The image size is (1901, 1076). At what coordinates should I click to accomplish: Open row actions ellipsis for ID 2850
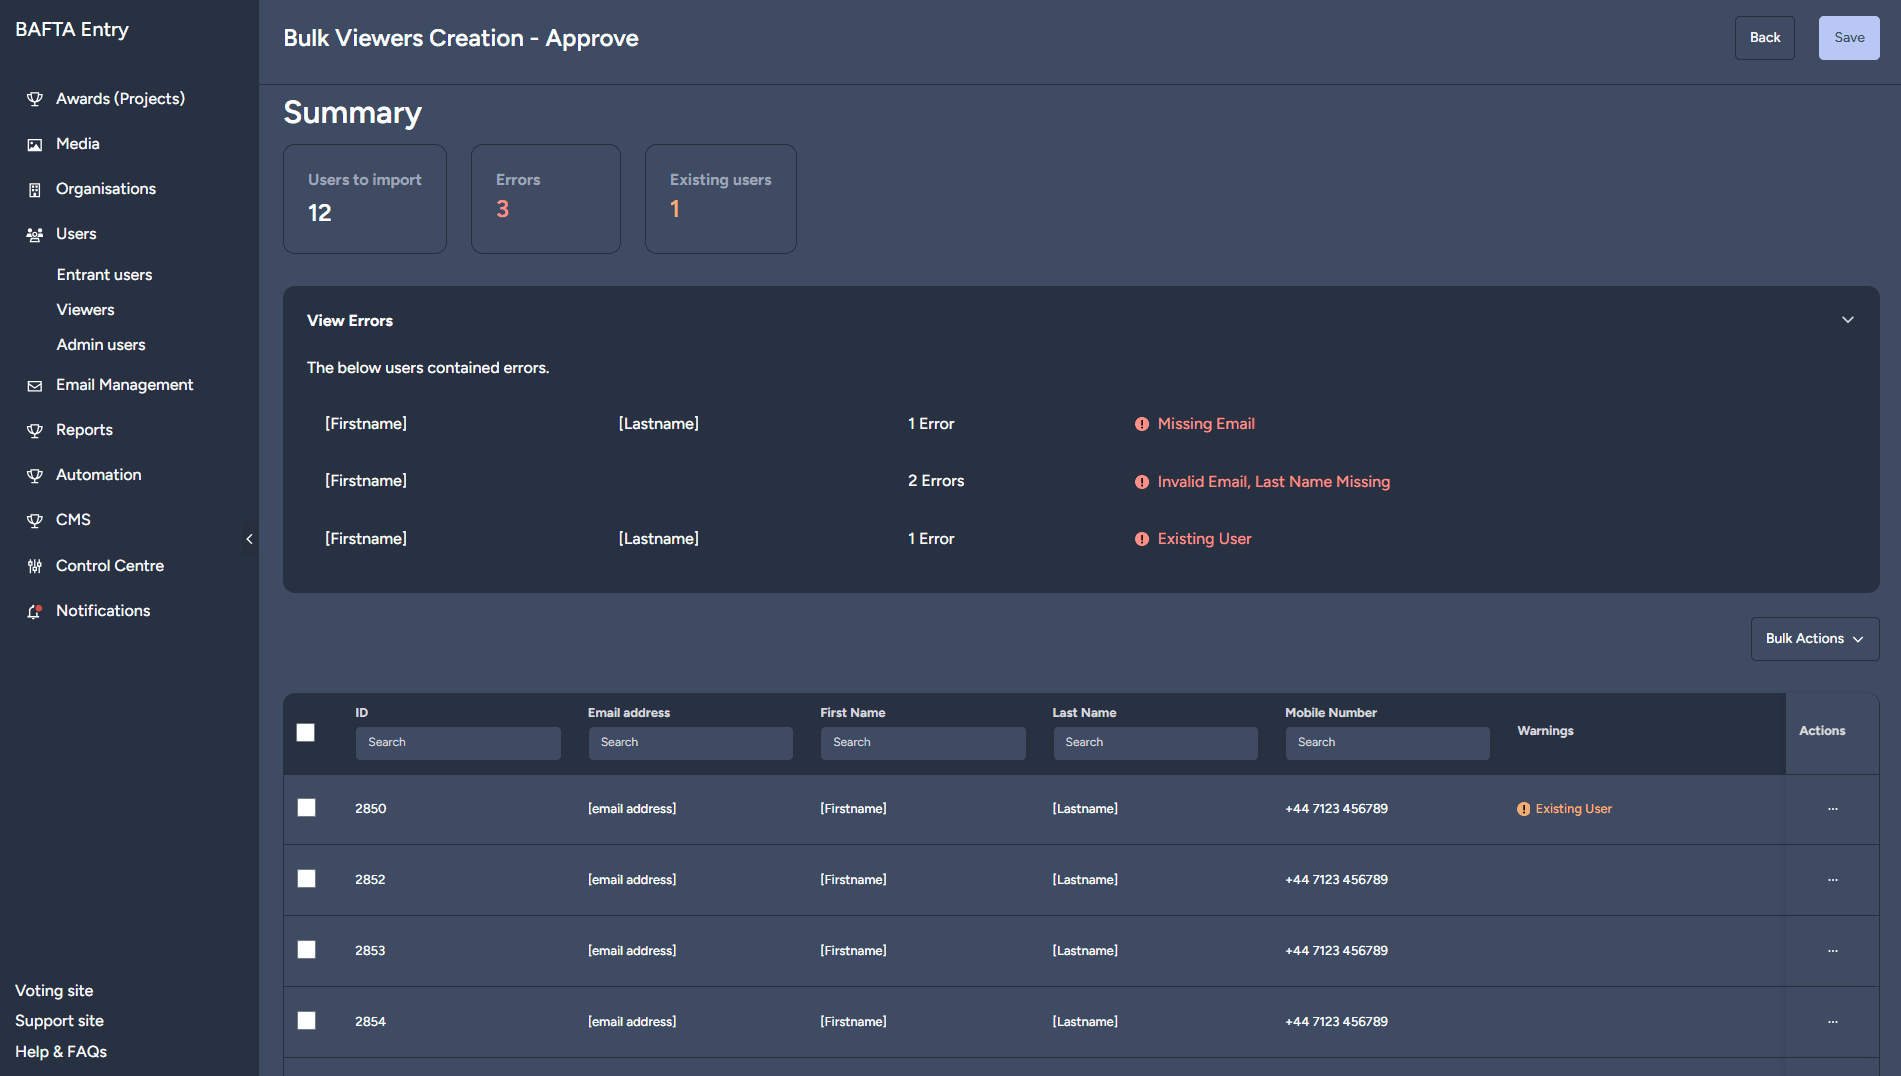tap(1832, 809)
